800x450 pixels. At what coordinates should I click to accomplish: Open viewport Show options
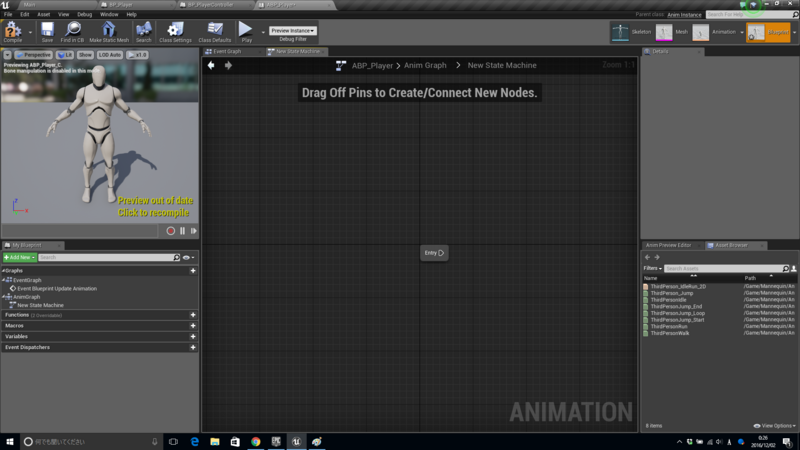pos(85,55)
